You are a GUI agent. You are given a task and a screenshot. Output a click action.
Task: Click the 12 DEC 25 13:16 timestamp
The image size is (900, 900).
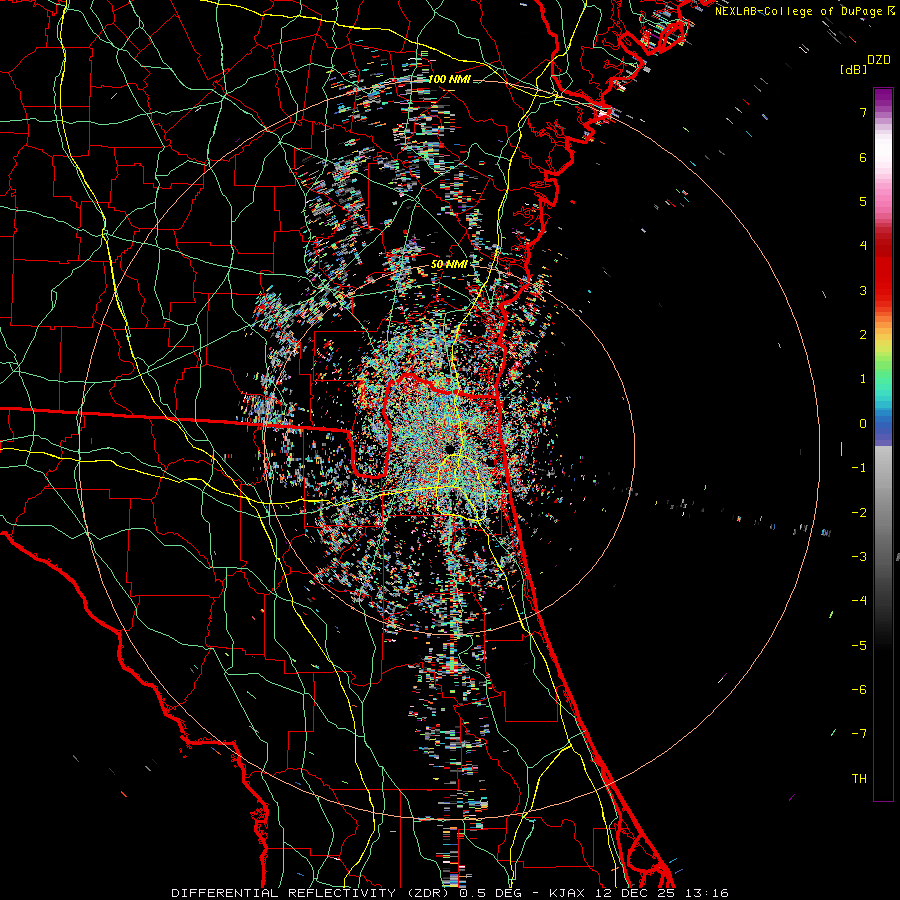click(x=662, y=893)
